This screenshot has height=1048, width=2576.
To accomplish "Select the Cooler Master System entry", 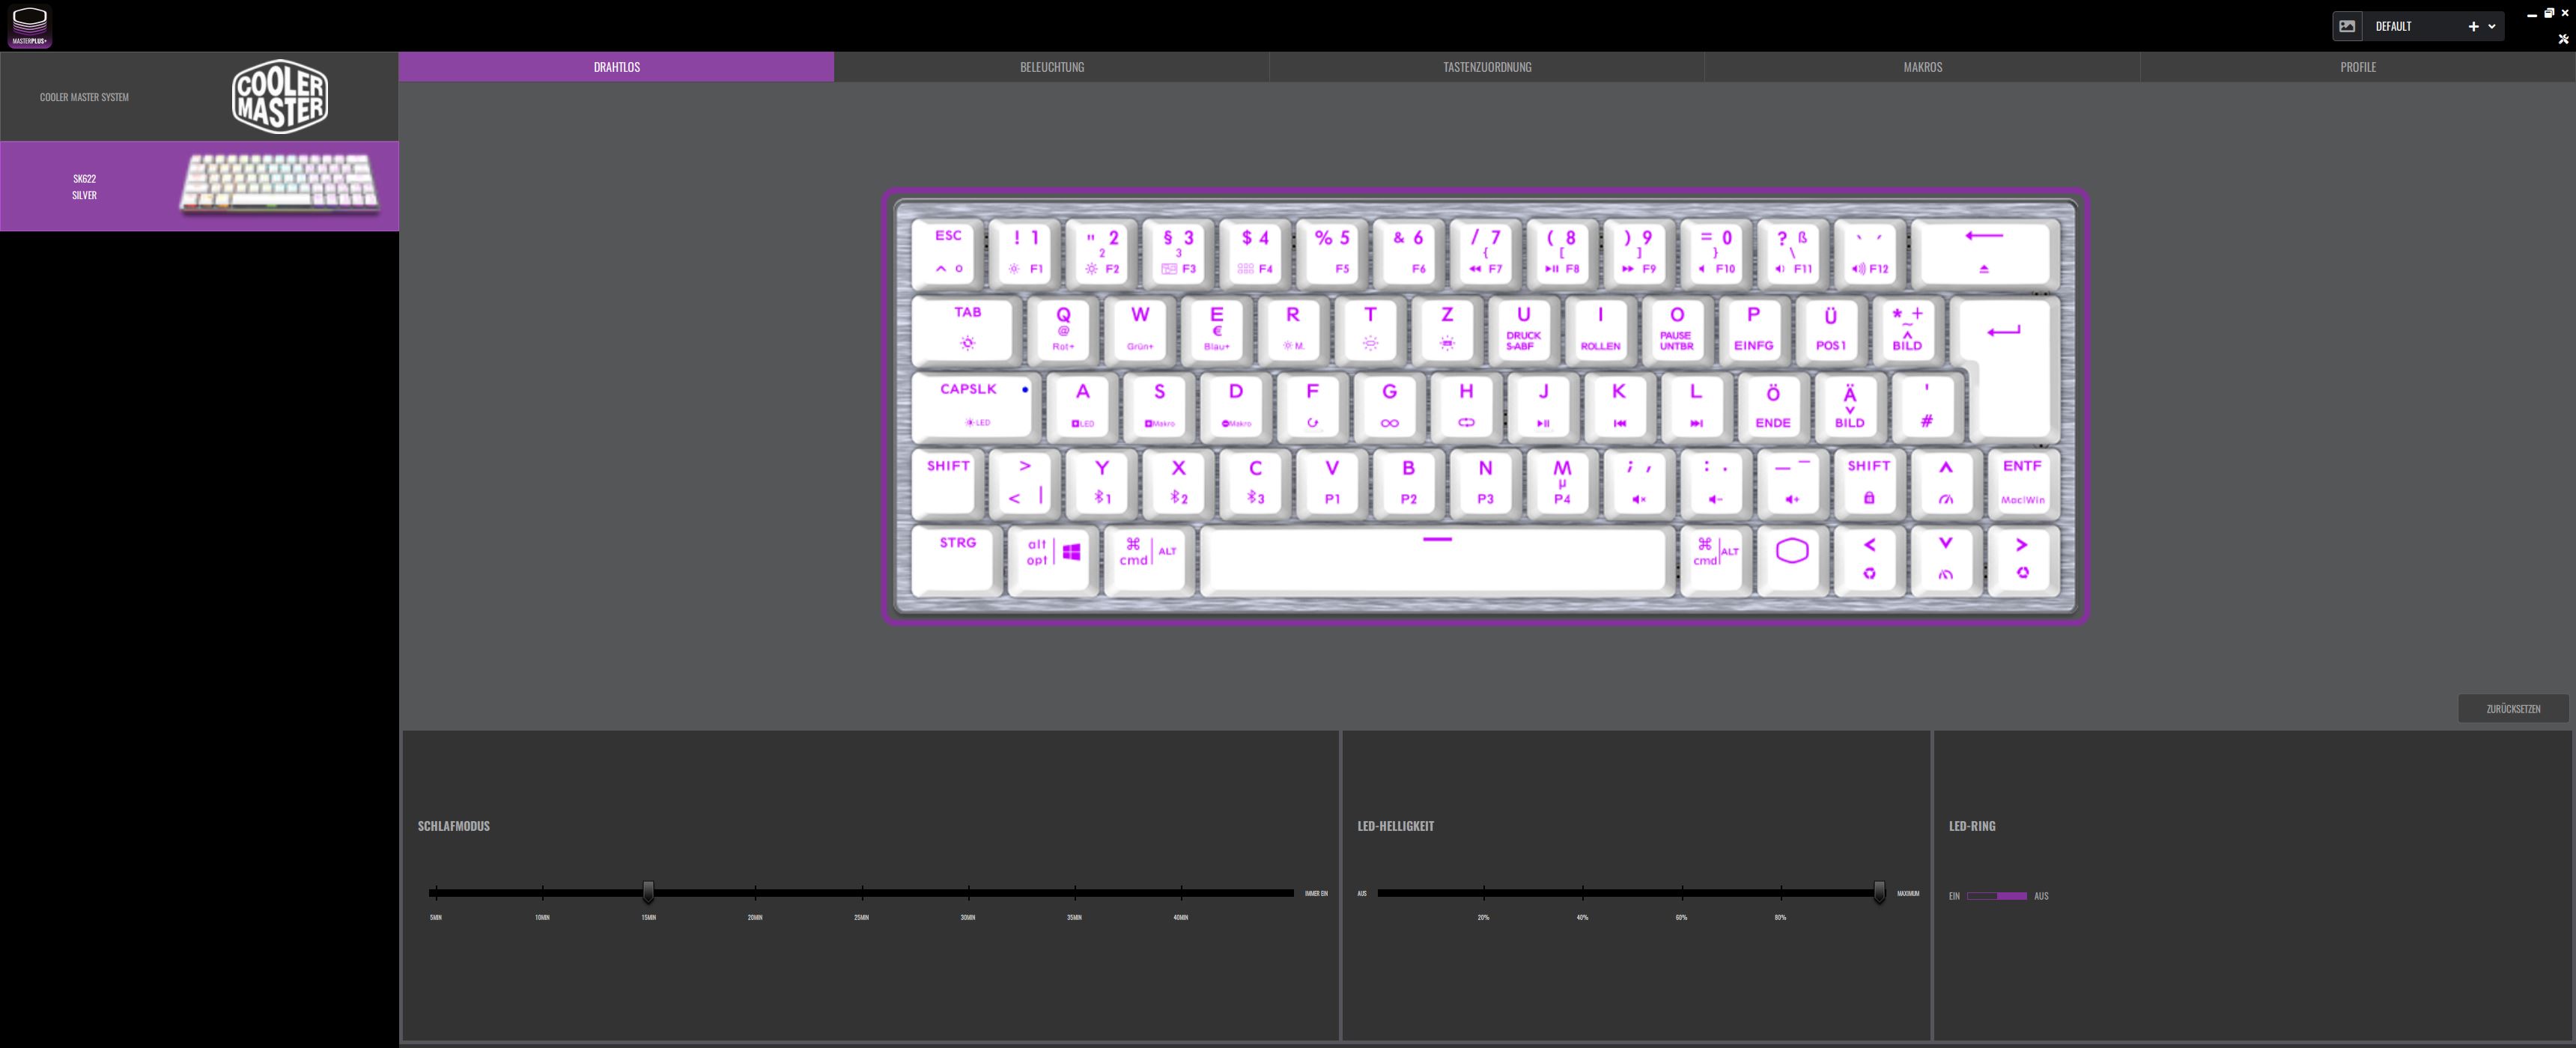I will click(199, 97).
